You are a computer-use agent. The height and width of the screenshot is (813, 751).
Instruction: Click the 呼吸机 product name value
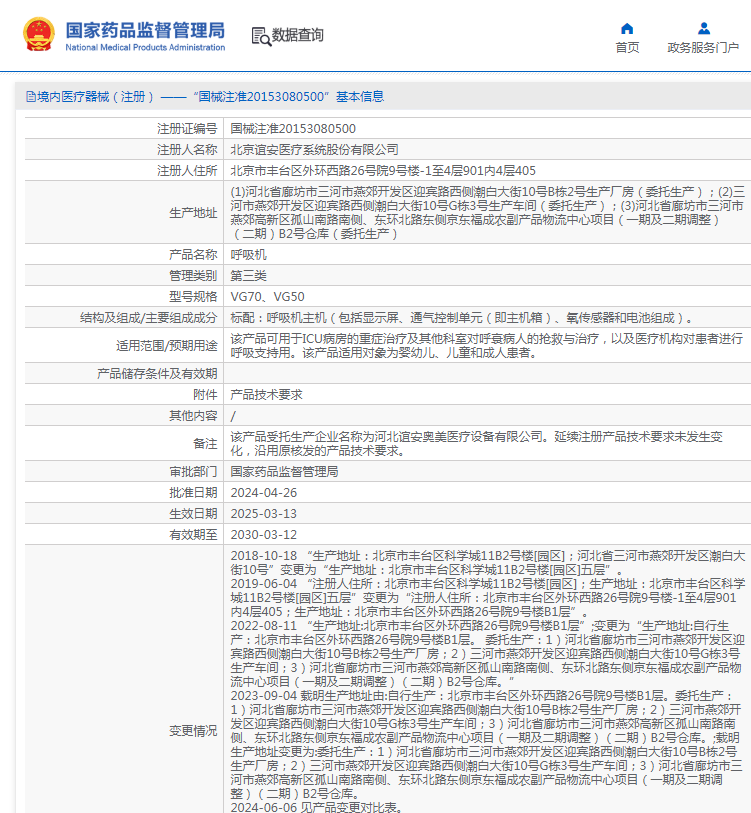click(x=249, y=254)
